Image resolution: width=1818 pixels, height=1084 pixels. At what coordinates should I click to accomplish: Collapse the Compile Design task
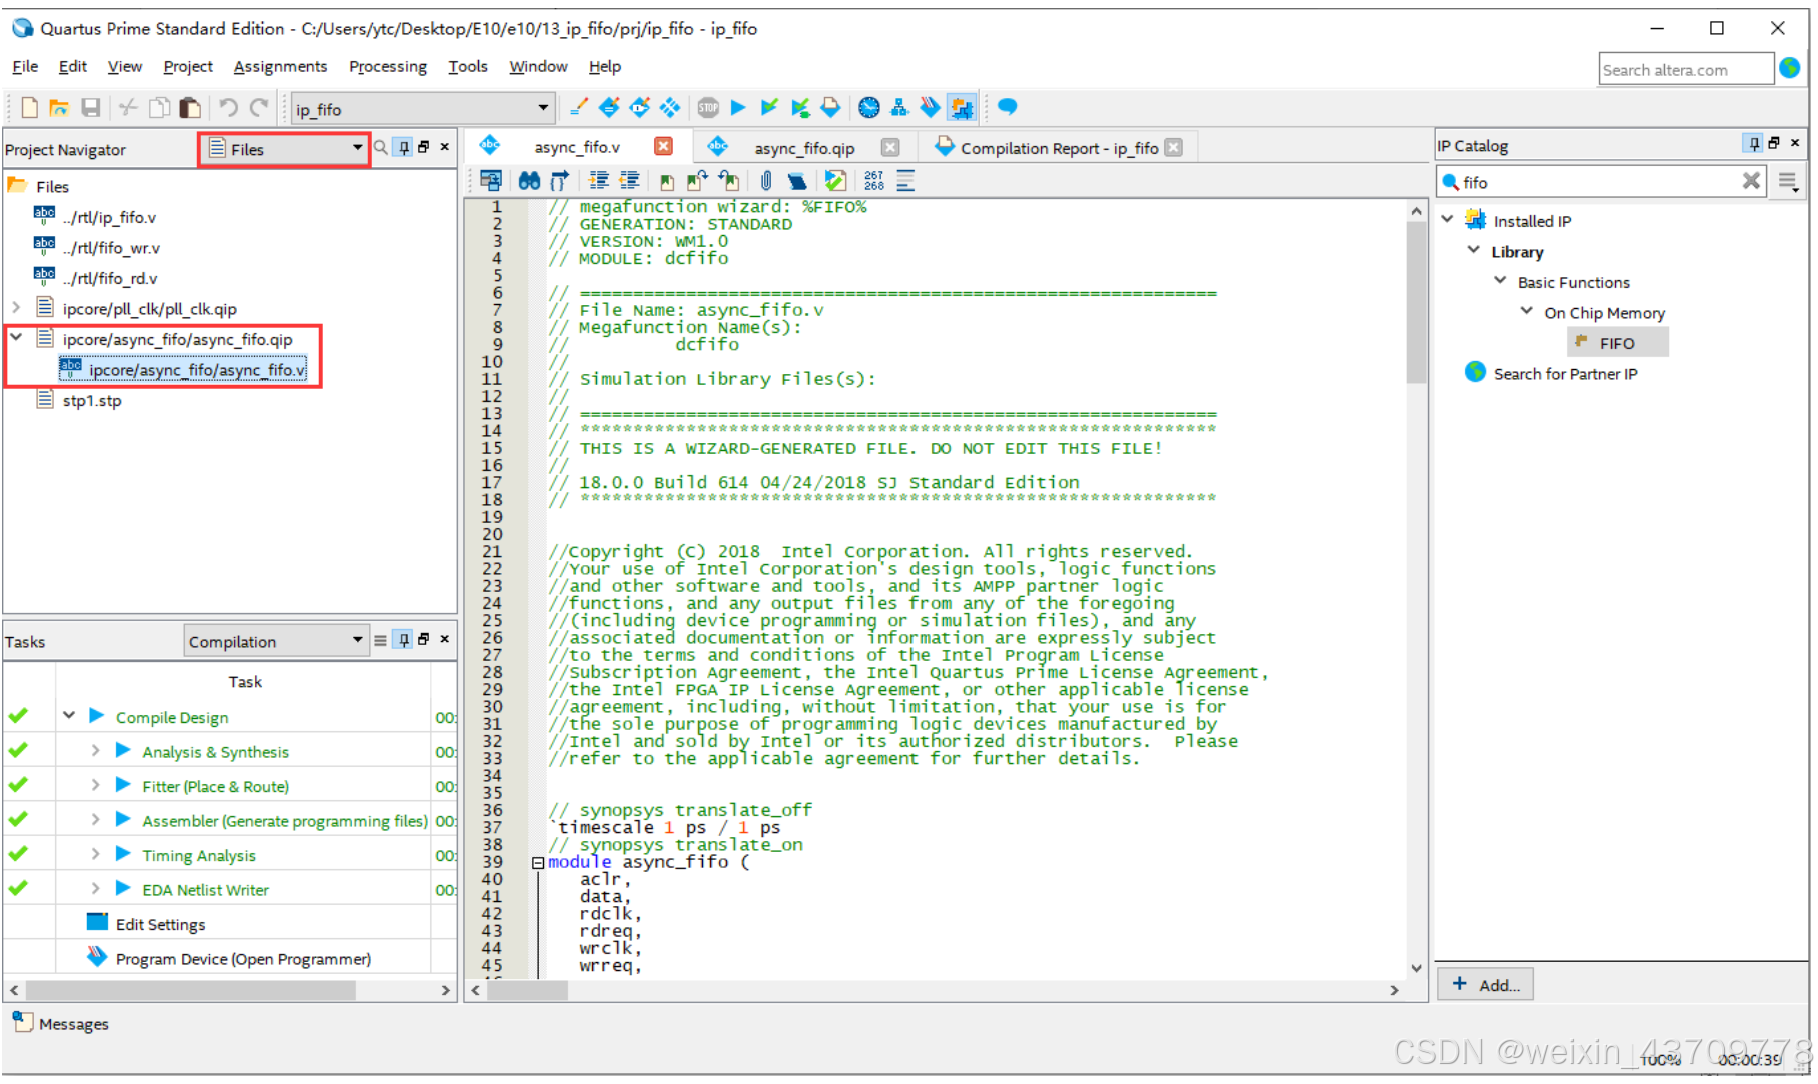pyautogui.click(x=69, y=716)
